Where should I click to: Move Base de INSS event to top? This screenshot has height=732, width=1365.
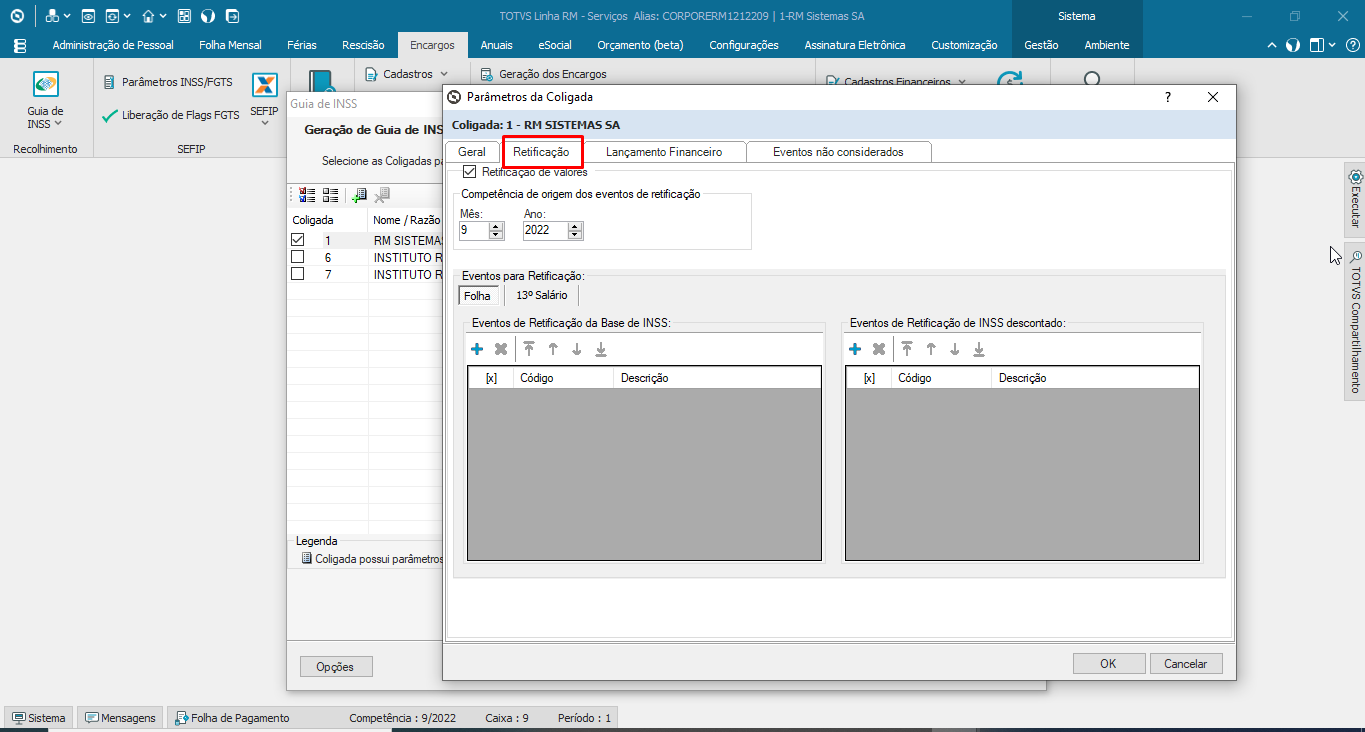529,349
